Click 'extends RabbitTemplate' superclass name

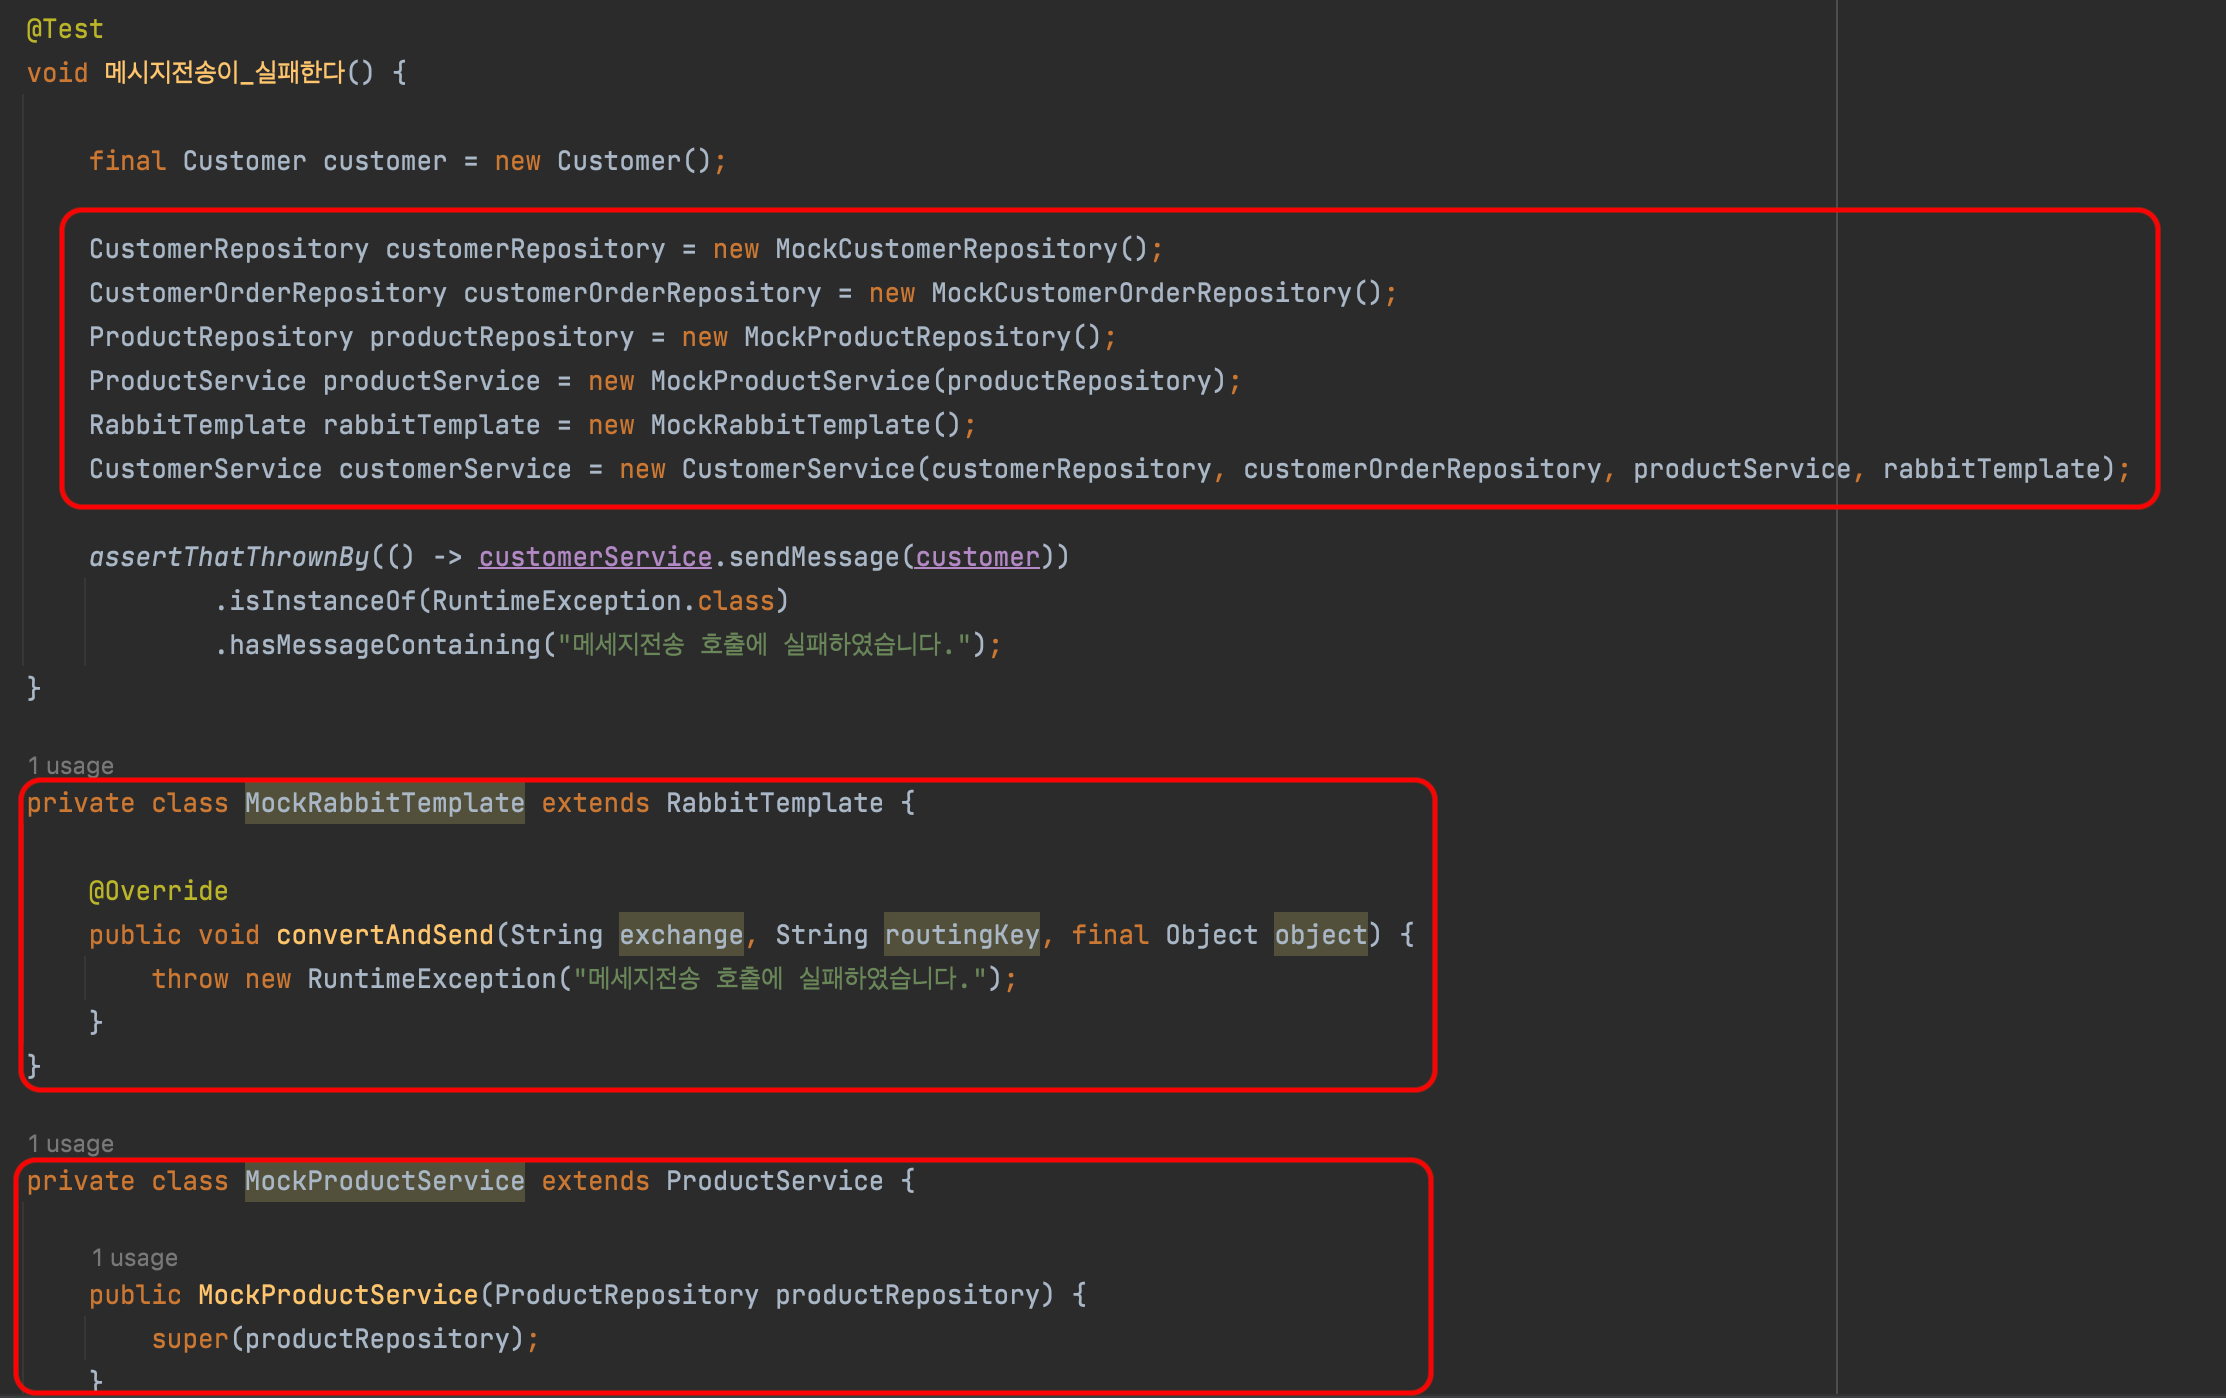(775, 803)
